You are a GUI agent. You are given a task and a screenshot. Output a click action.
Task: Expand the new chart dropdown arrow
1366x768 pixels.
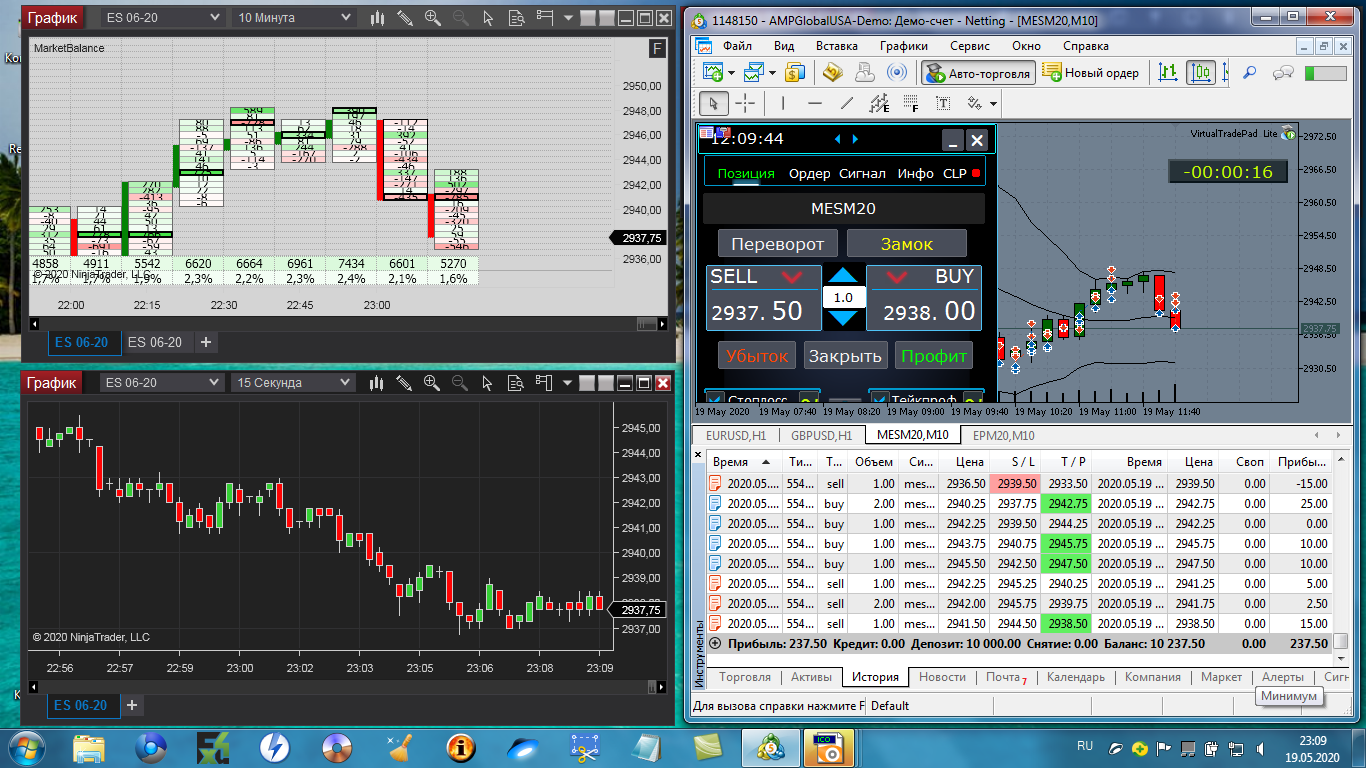pos(731,73)
